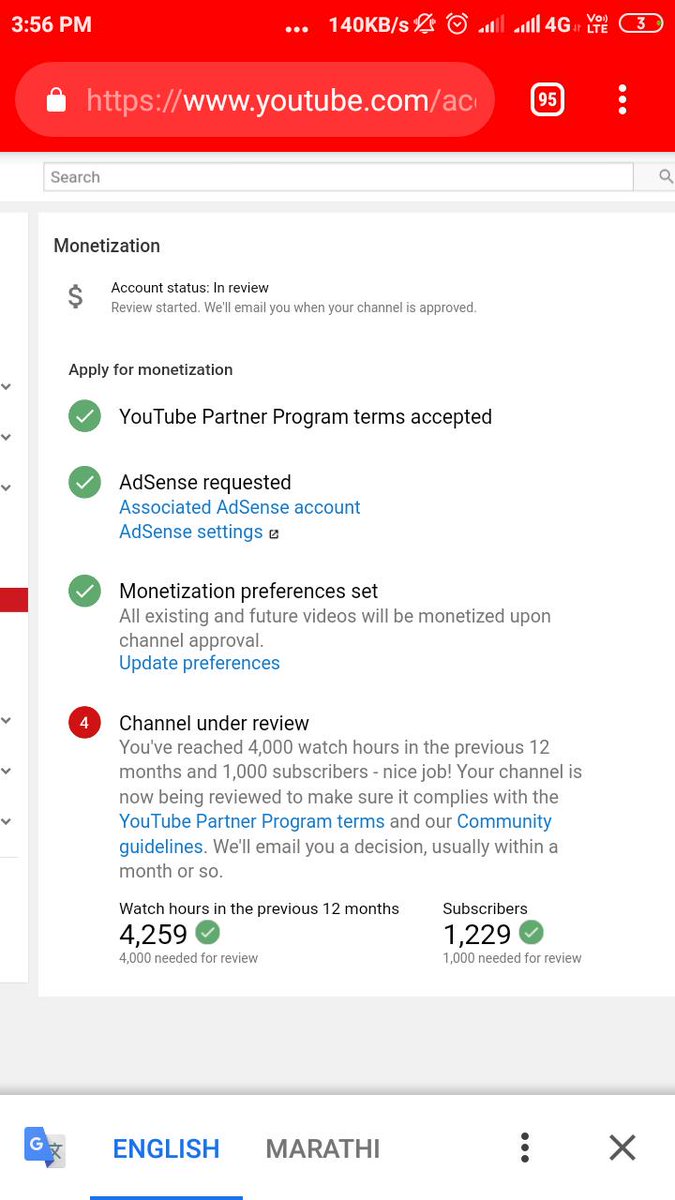Click the green check beside 1,229 subscribers
675x1200 pixels.
(x=531, y=933)
